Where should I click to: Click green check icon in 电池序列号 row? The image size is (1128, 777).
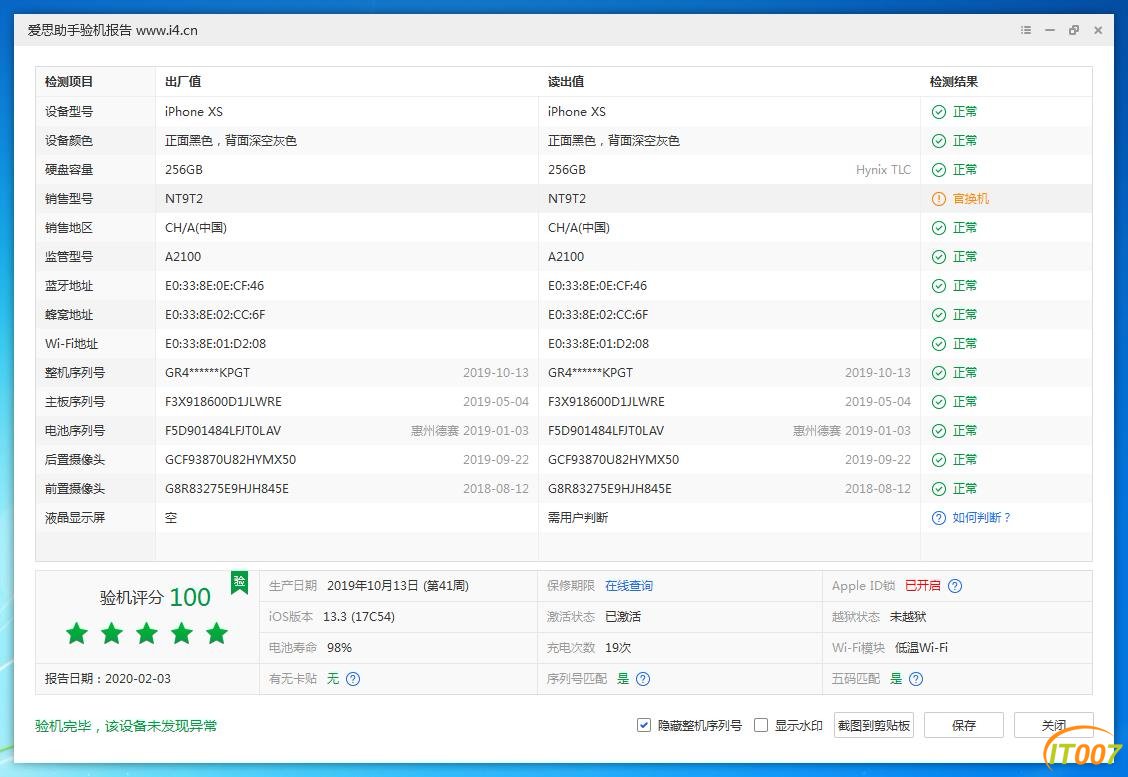point(939,431)
